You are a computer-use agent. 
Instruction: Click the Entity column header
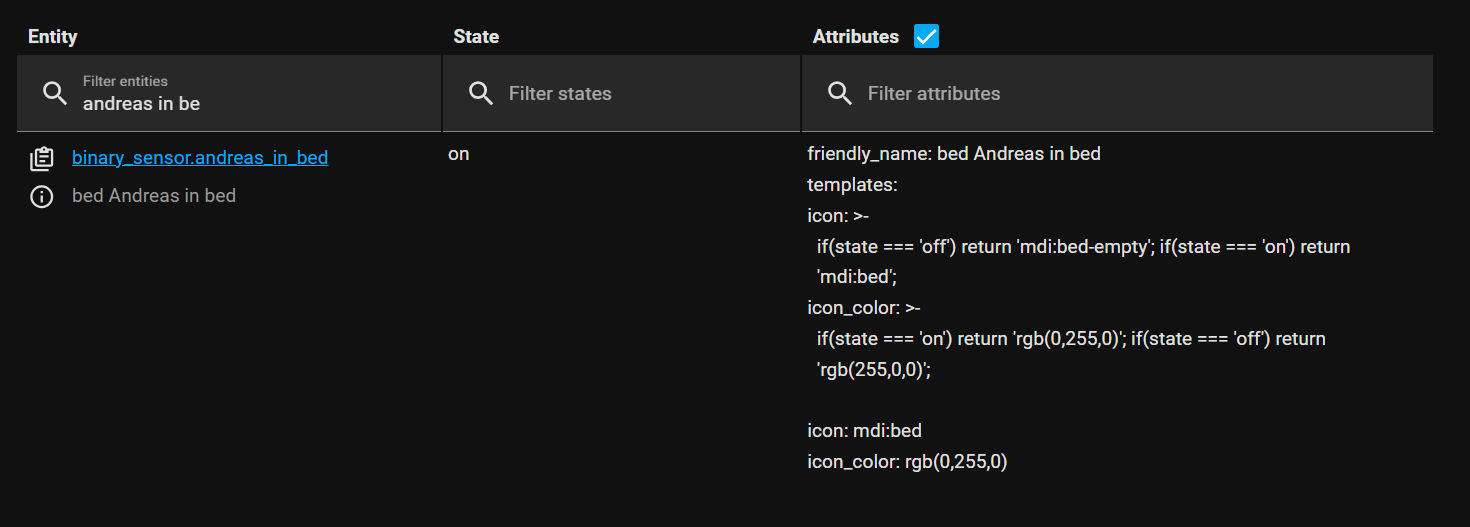coord(53,37)
